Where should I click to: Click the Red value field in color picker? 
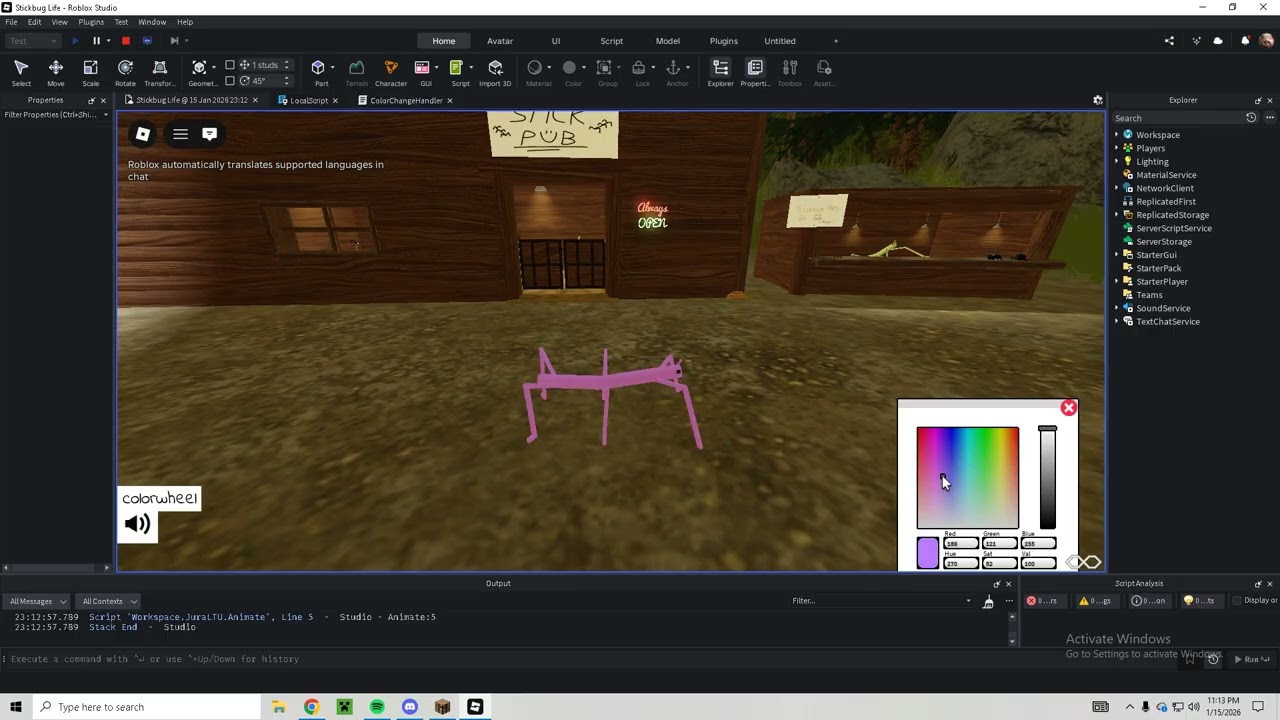pyautogui.click(x=960, y=543)
